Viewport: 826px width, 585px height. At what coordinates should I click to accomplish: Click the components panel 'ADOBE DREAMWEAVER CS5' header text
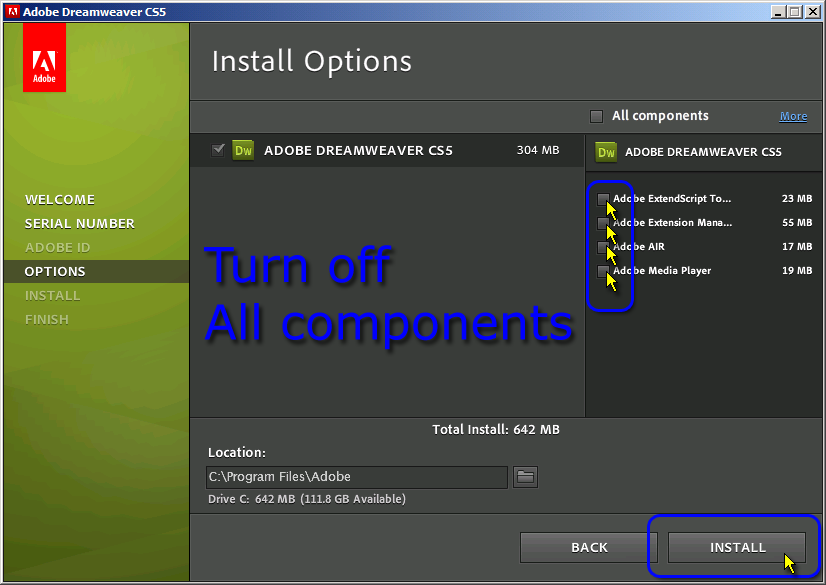[x=703, y=152]
